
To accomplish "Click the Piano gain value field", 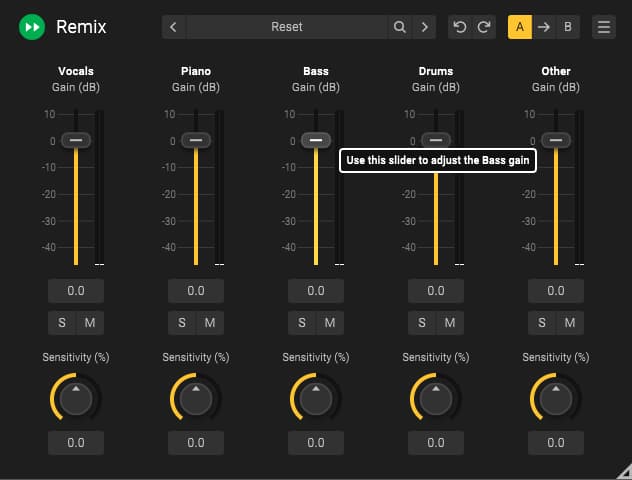I will pyautogui.click(x=196, y=291).
